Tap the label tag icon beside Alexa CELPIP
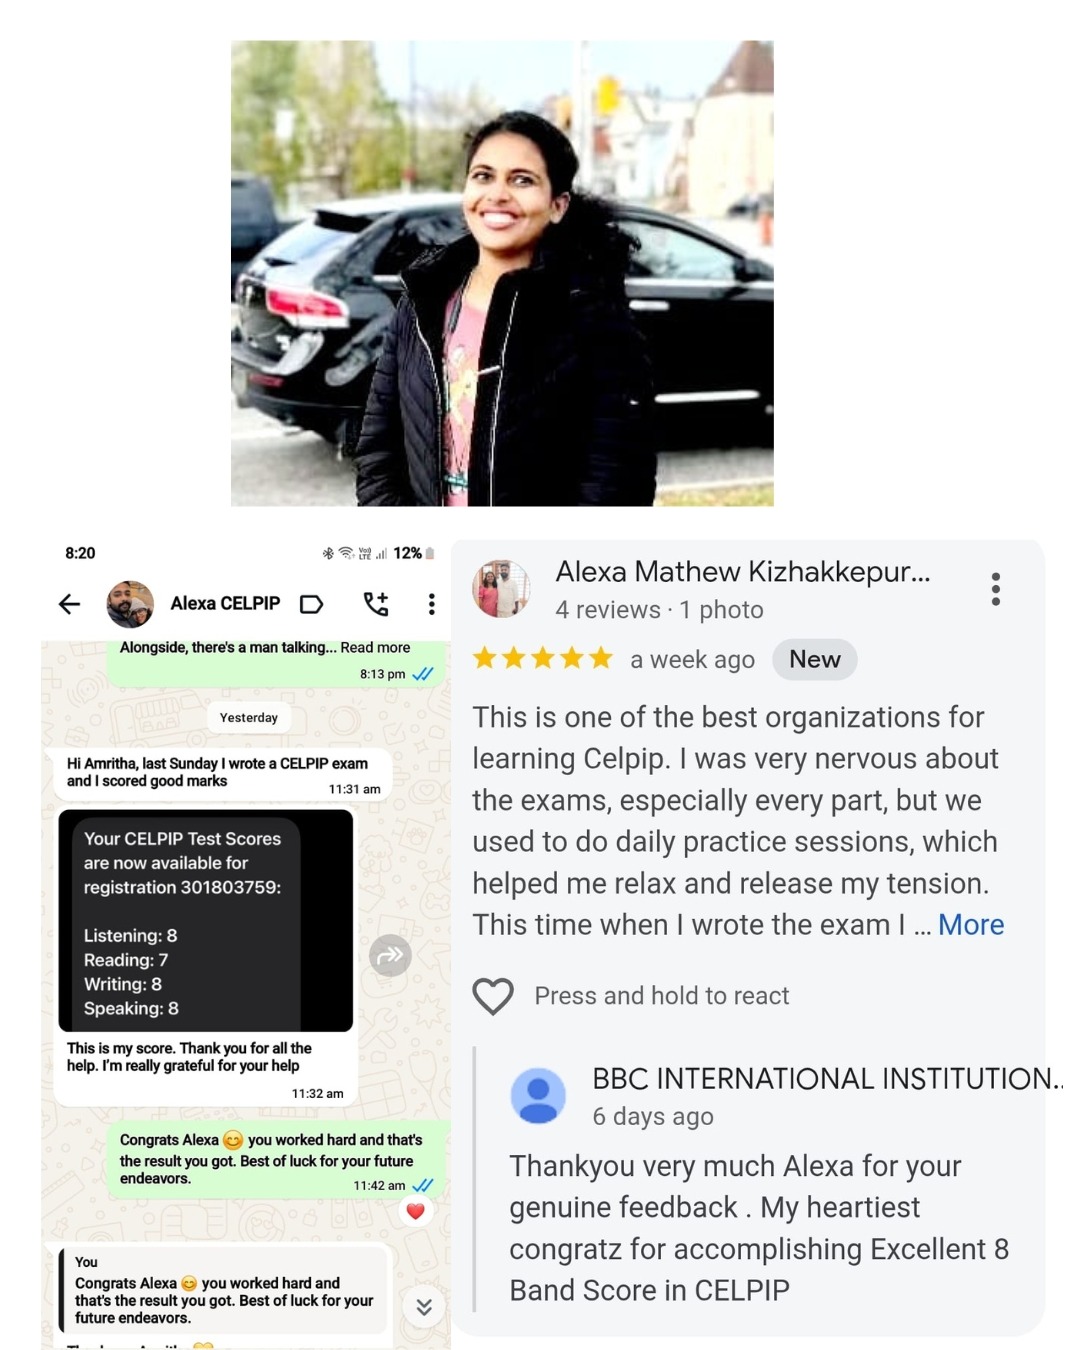Screen dimensions: 1080x1350 (x=312, y=604)
